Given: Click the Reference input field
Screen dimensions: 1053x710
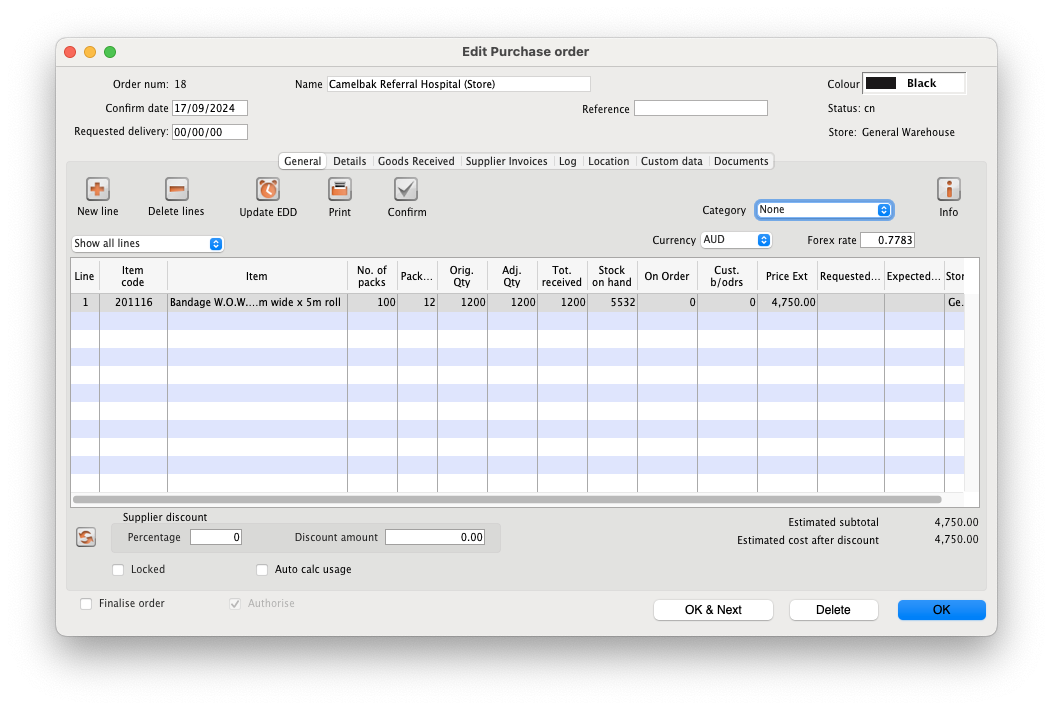Looking at the screenshot, I should (700, 108).
